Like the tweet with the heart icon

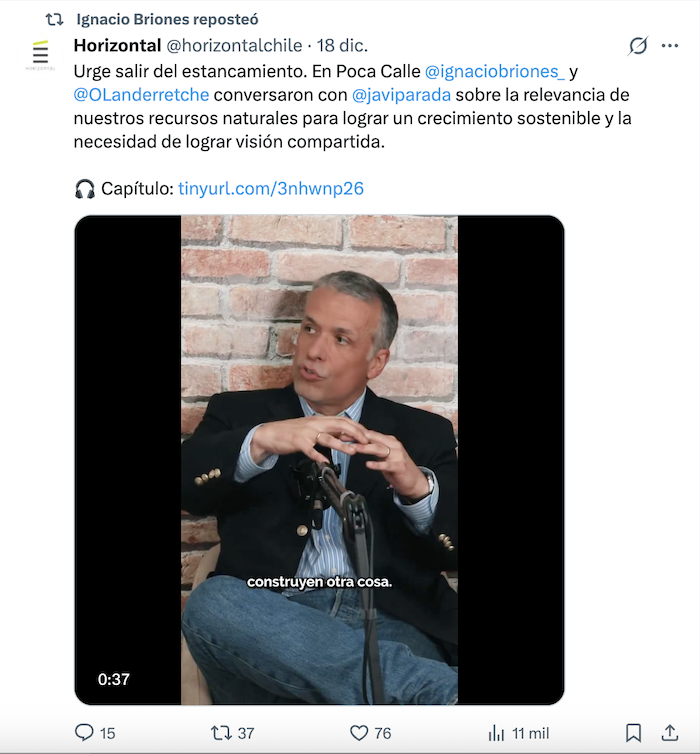pyautogui.click(x=359, y=733)
